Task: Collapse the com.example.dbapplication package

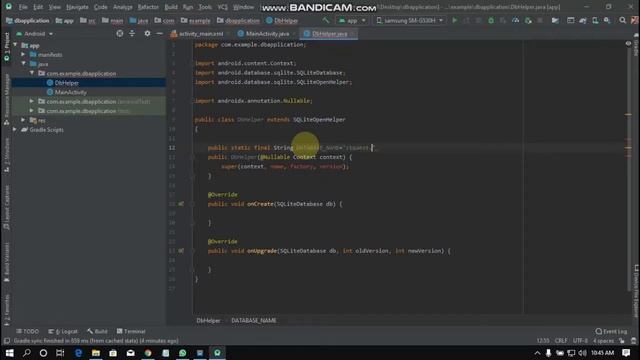Action: 32,73
